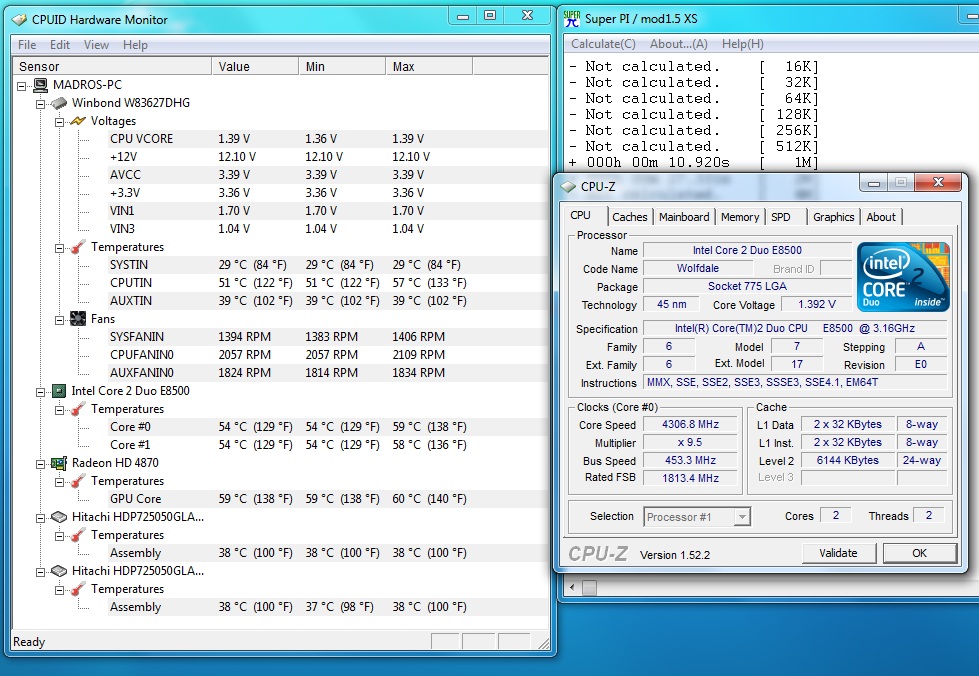Click the first Hitachi hard drive icon
The width and height of the screenshot is (979, 676).
(59, 517)
